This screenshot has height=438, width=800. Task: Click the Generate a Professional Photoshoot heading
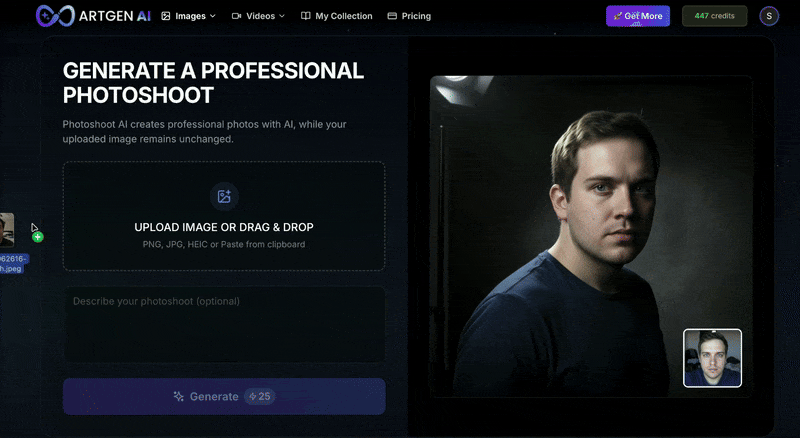click(213, 83)
